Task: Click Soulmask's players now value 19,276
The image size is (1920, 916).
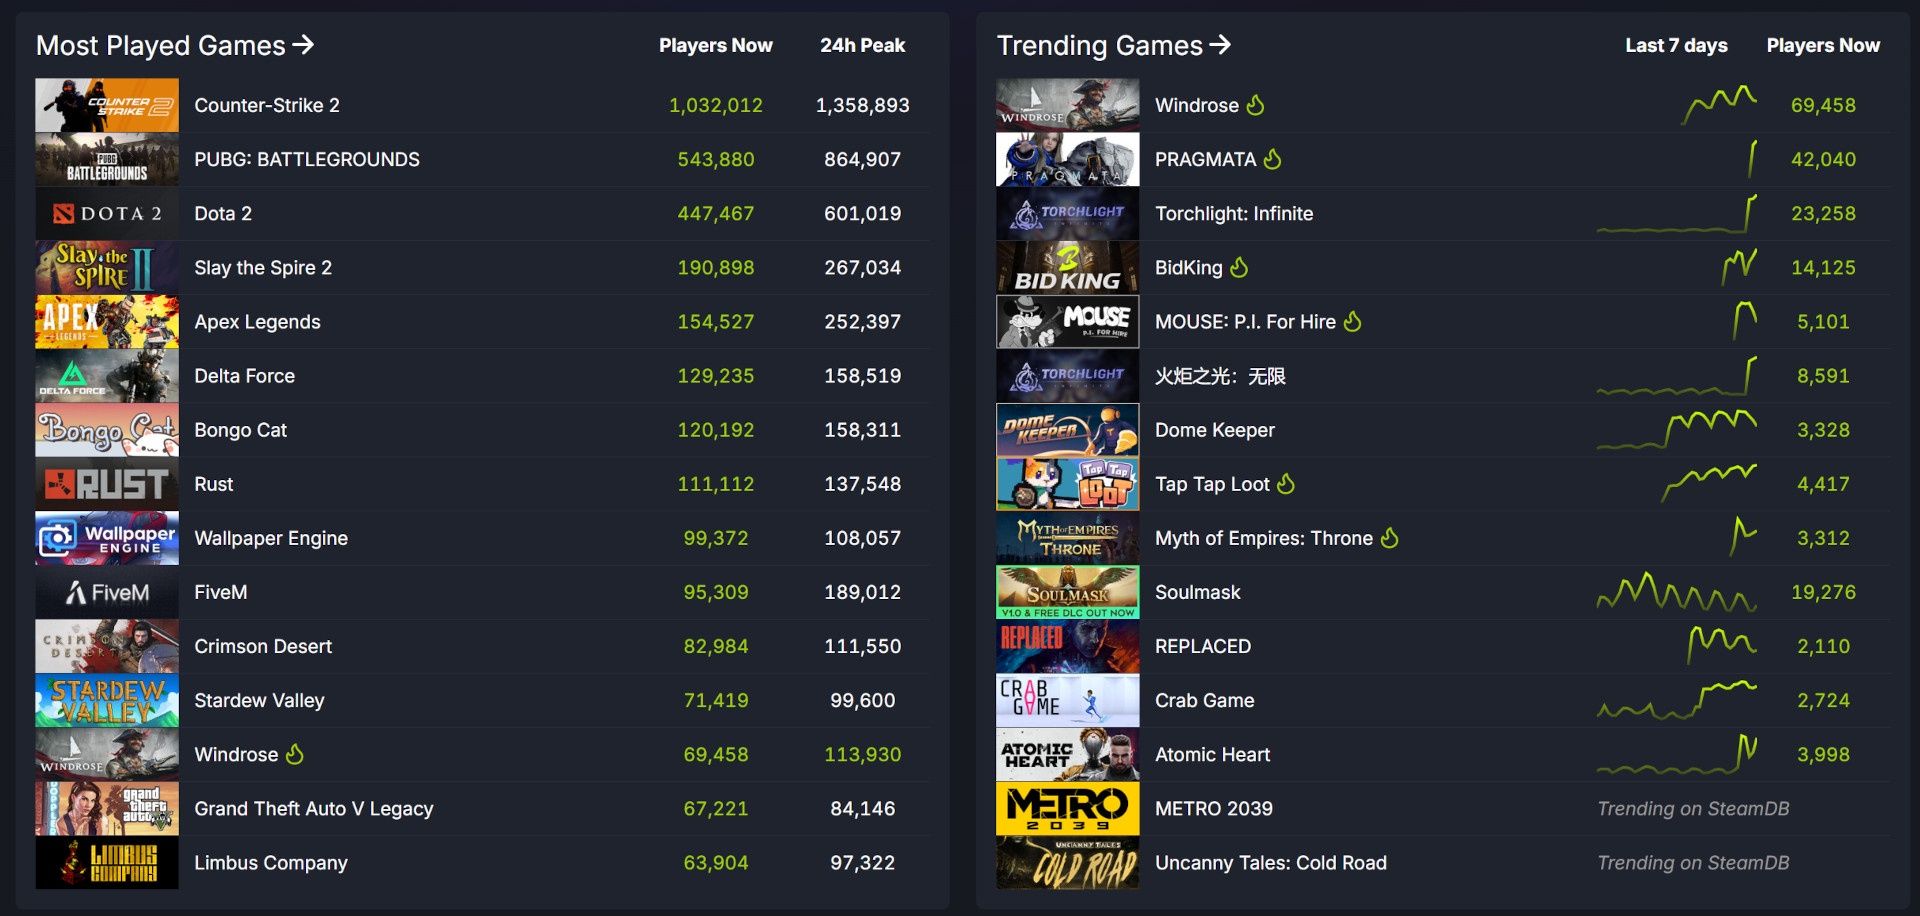Action: 1823,592
